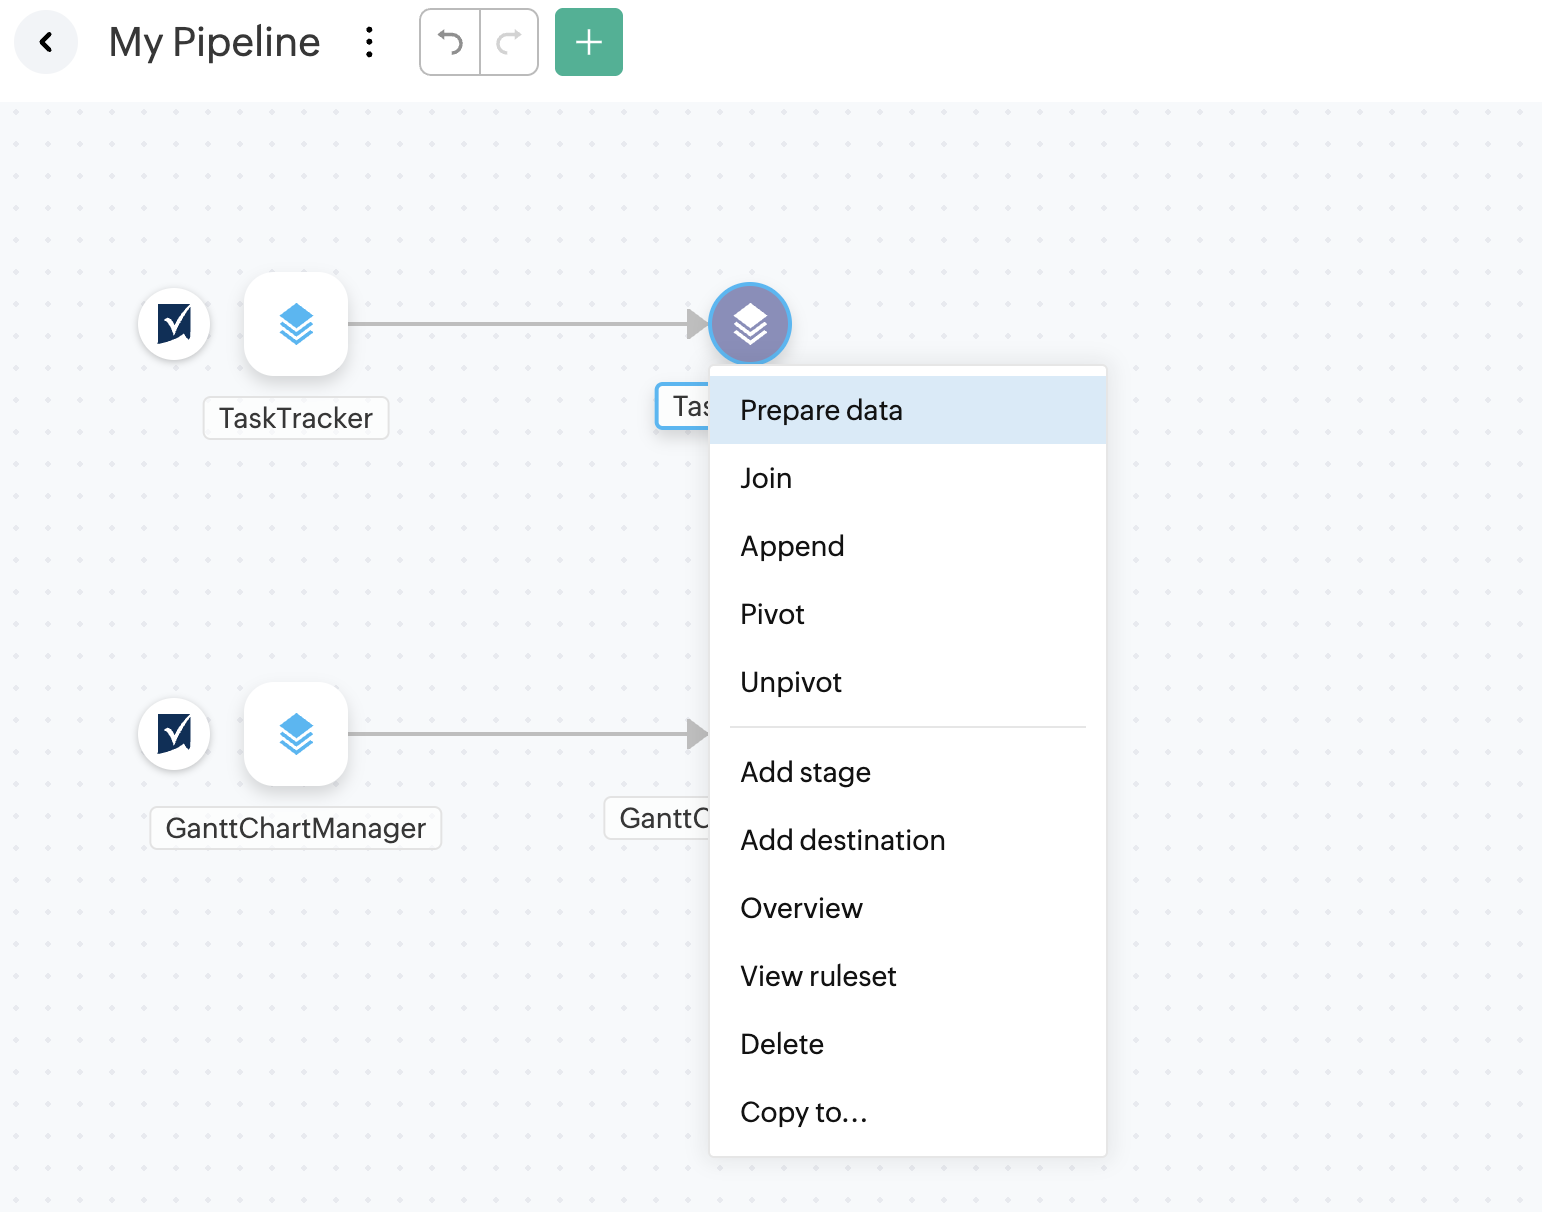1542x1212 pixels.
Task: Open the pipeline three-dot options menu
Action: (370, 42)
